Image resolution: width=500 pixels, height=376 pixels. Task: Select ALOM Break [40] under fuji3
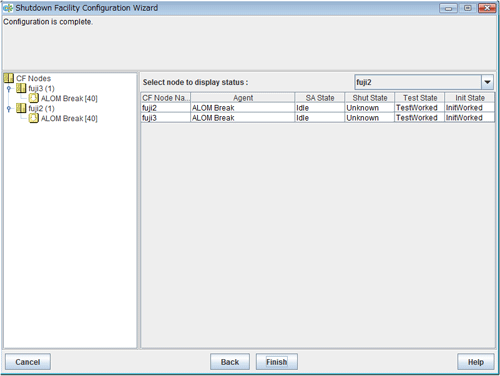tap(69, 99)
